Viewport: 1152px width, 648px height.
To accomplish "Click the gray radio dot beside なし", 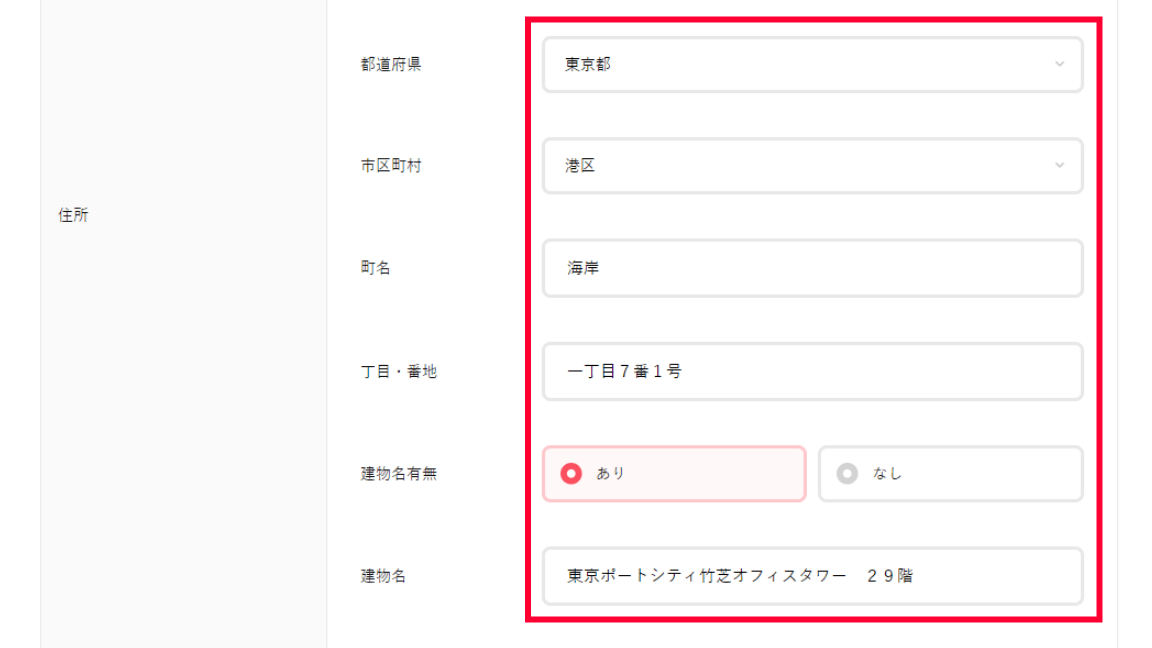I will [x=847, y=474].
